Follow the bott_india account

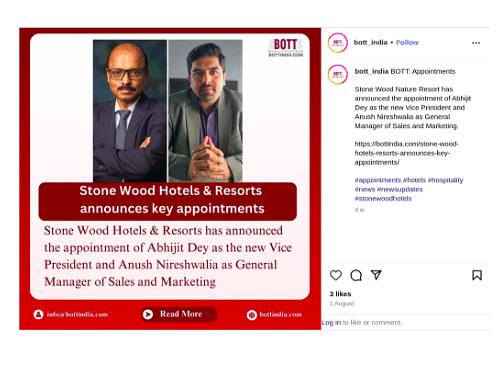(x=407, y=42)
